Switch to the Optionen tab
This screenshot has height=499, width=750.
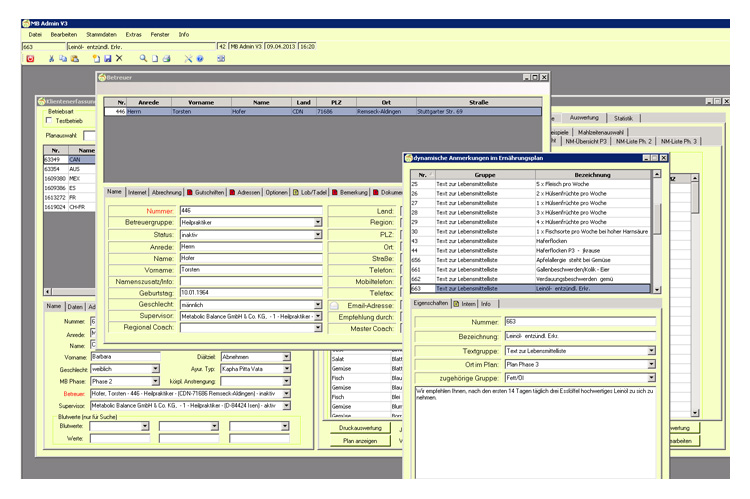tap(276, 192)
